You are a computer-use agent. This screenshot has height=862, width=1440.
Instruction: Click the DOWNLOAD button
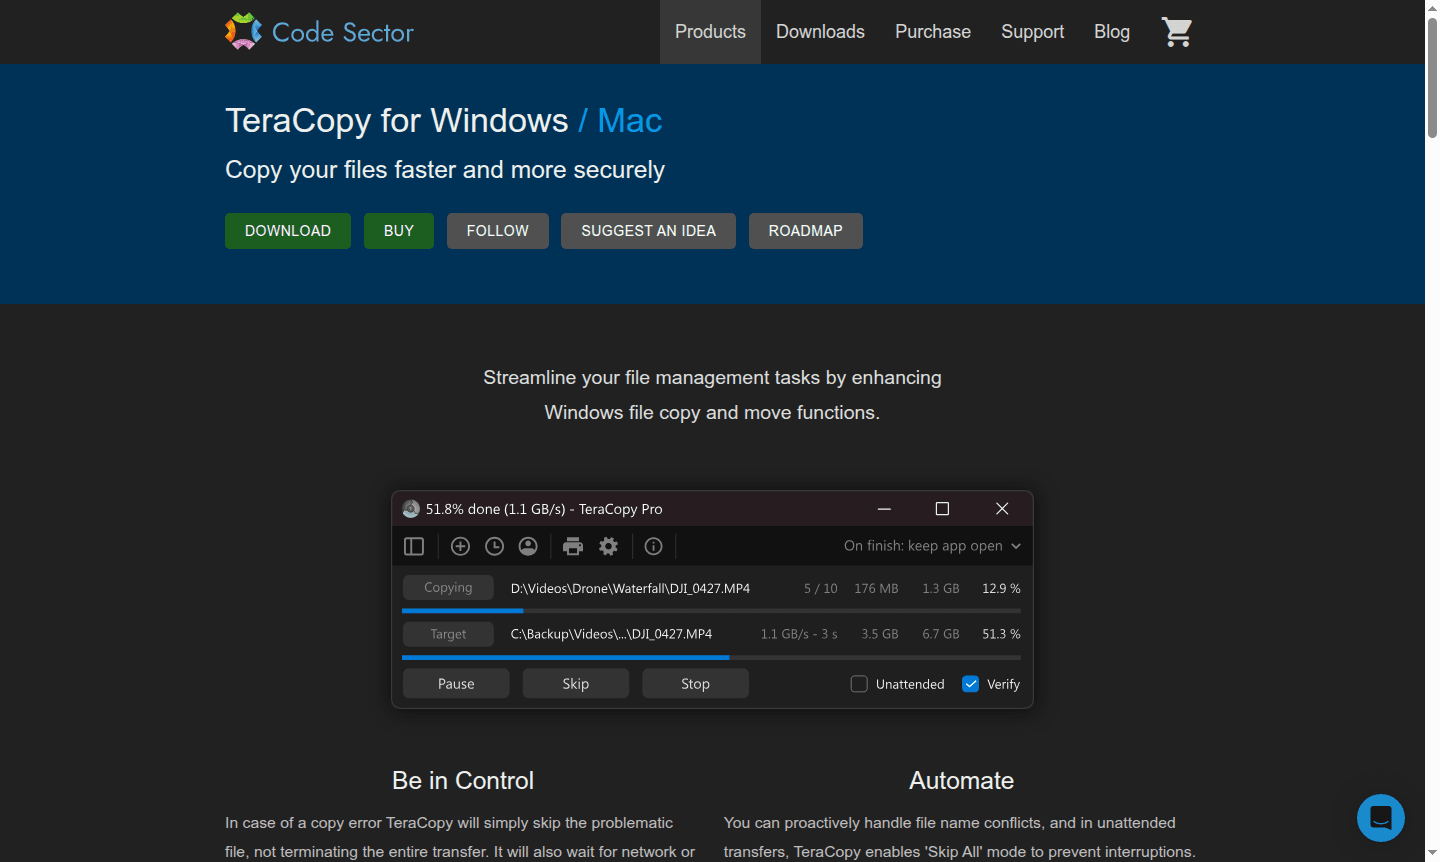[287, 231]
